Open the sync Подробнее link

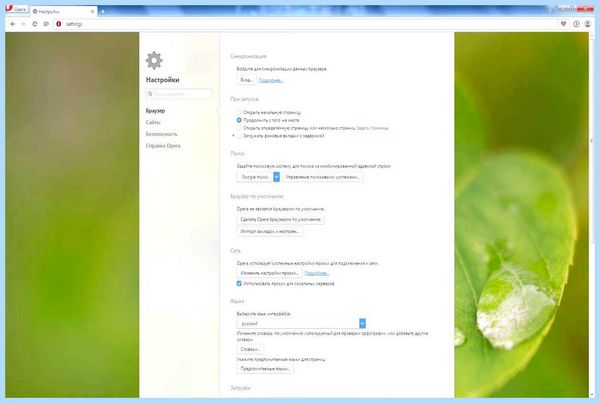(271, 80)
